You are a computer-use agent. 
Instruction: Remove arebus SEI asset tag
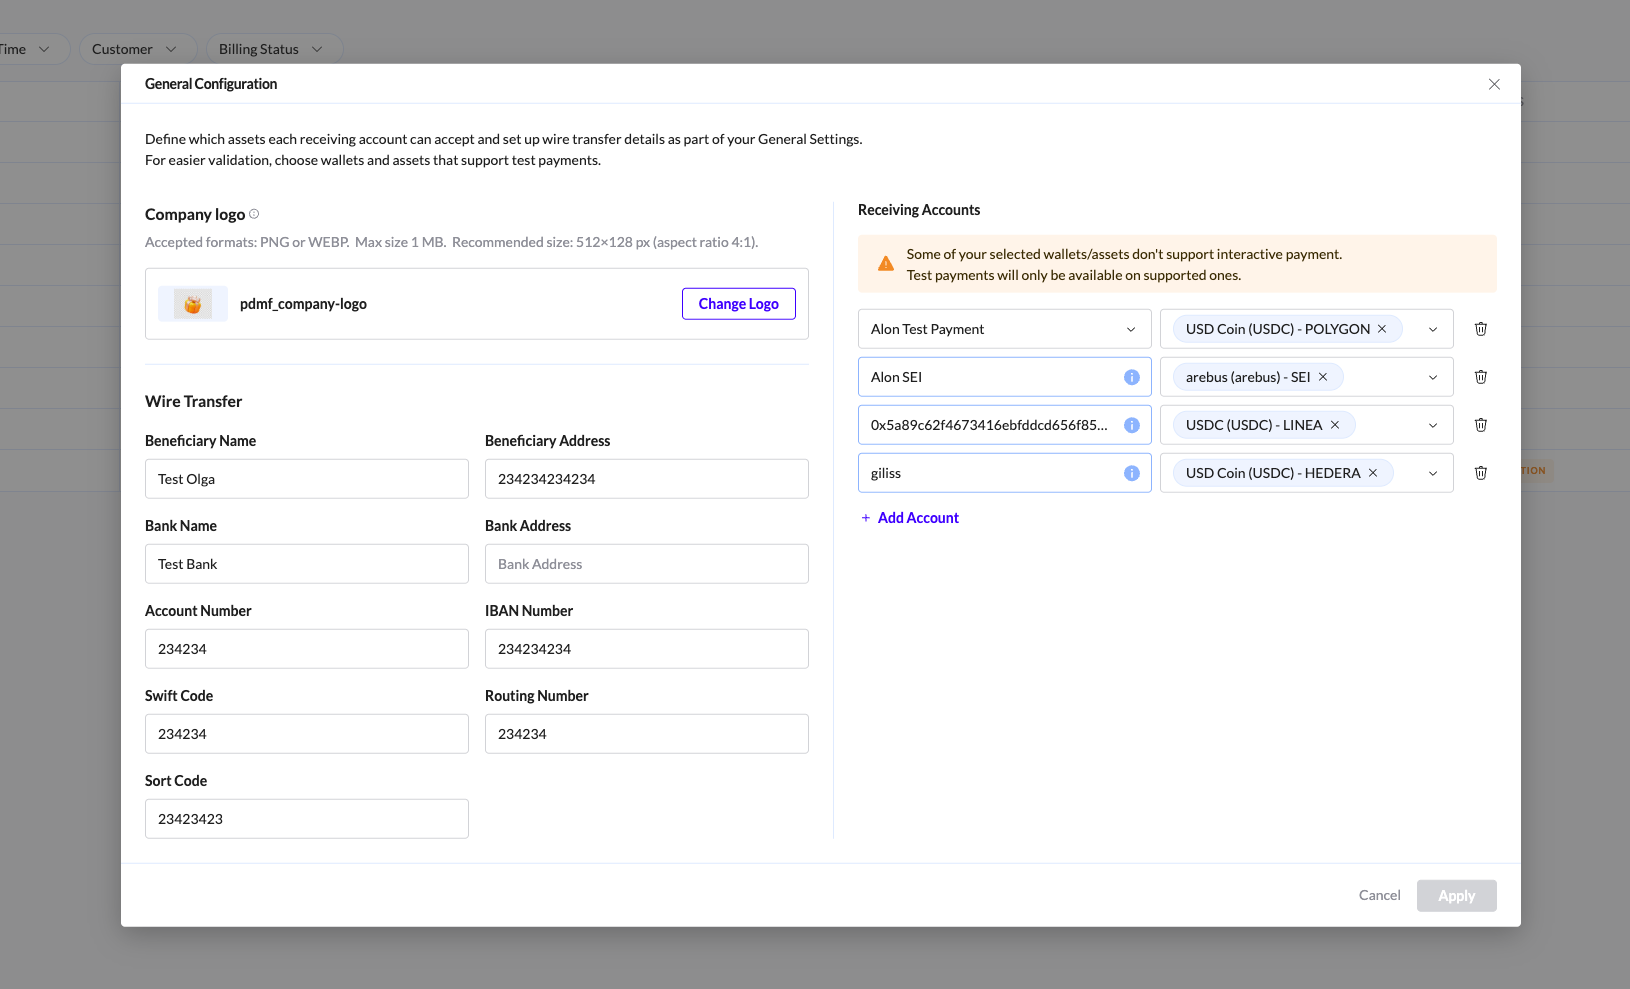pos(1323,377)
